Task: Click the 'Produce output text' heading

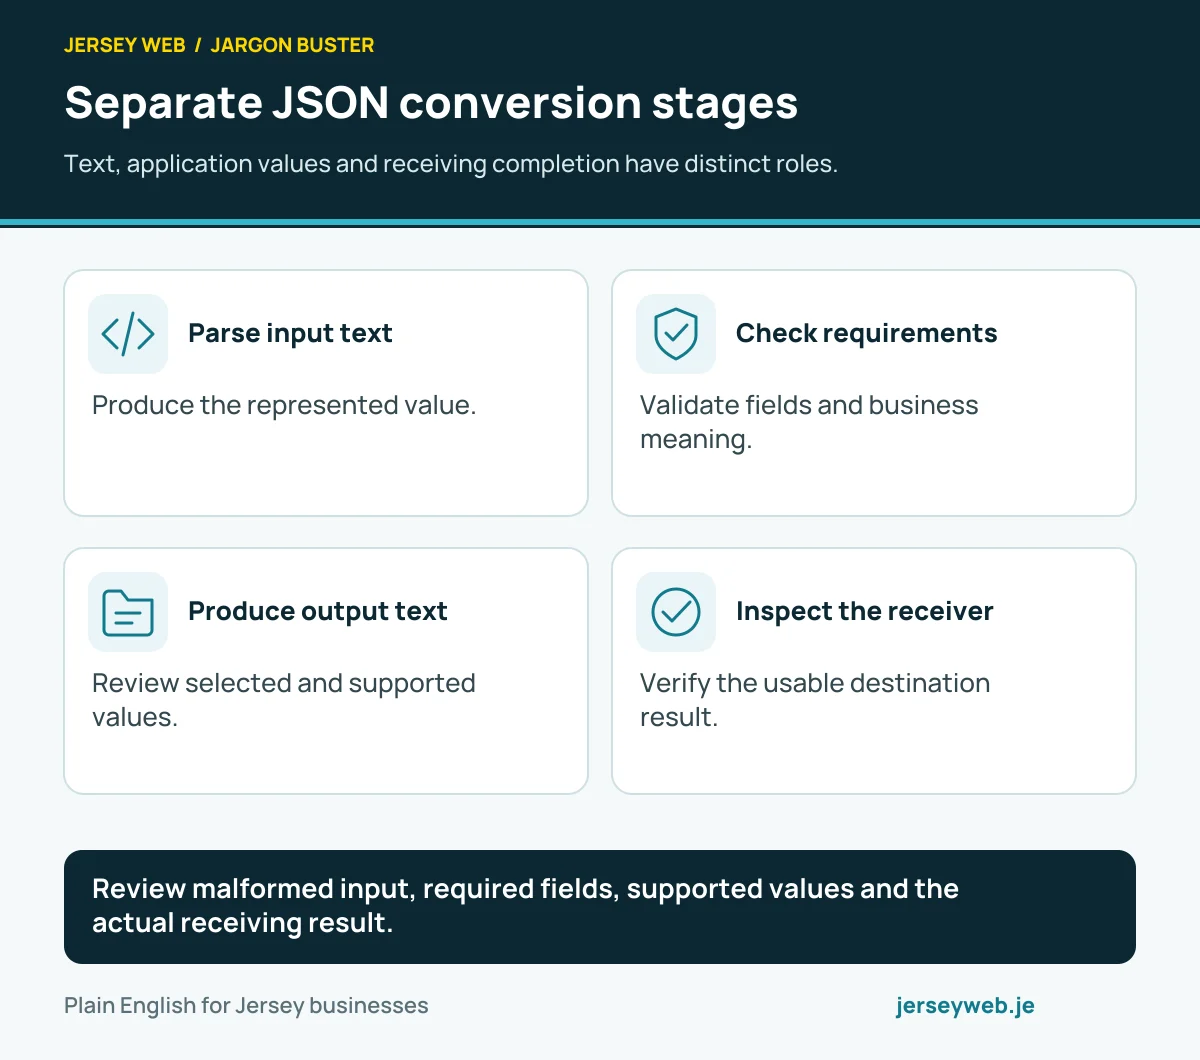Action: coord(317,611)
